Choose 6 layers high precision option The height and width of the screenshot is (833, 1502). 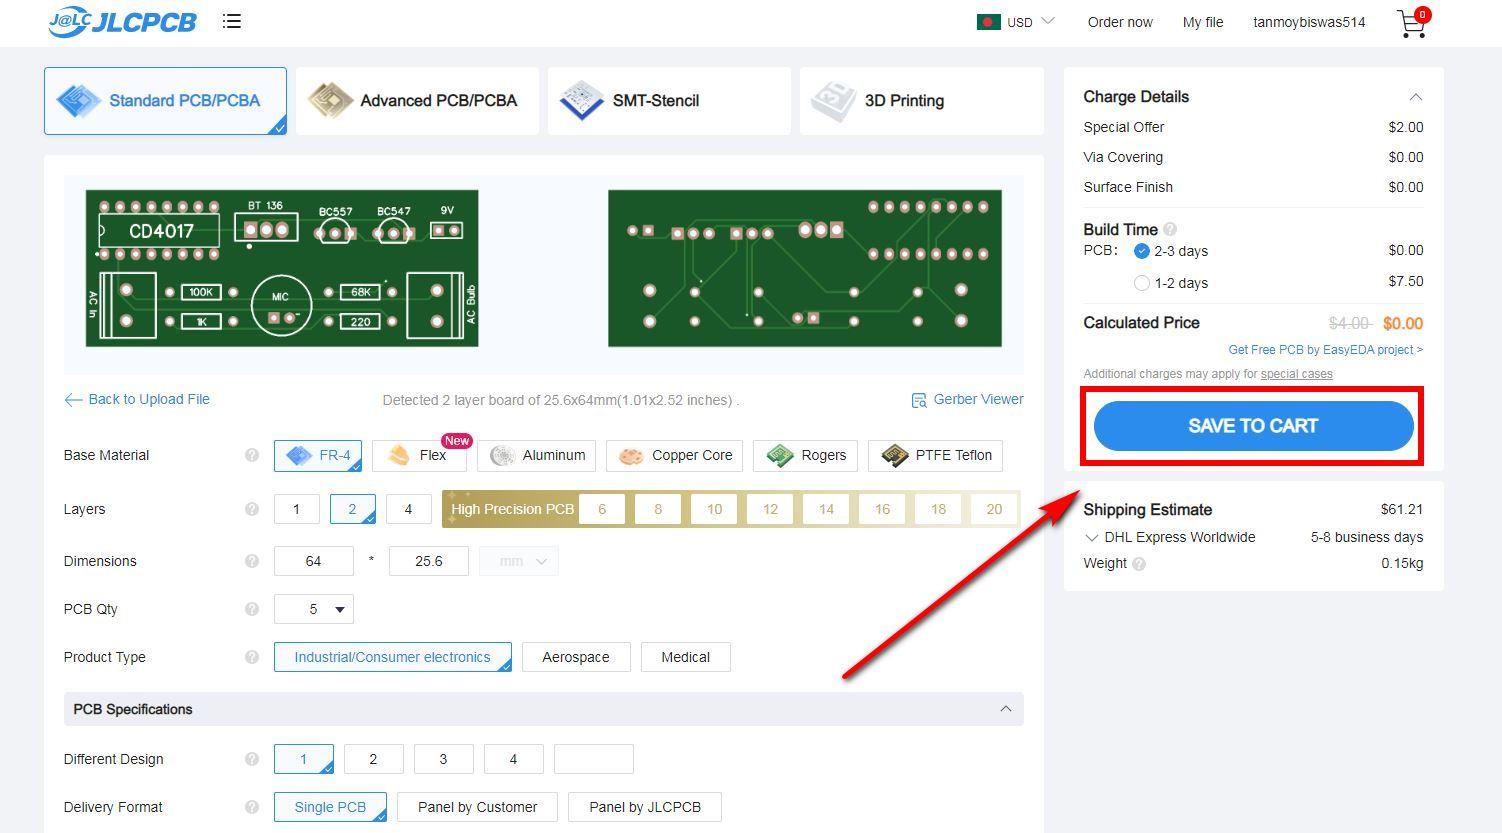click(x=602, y=509)
